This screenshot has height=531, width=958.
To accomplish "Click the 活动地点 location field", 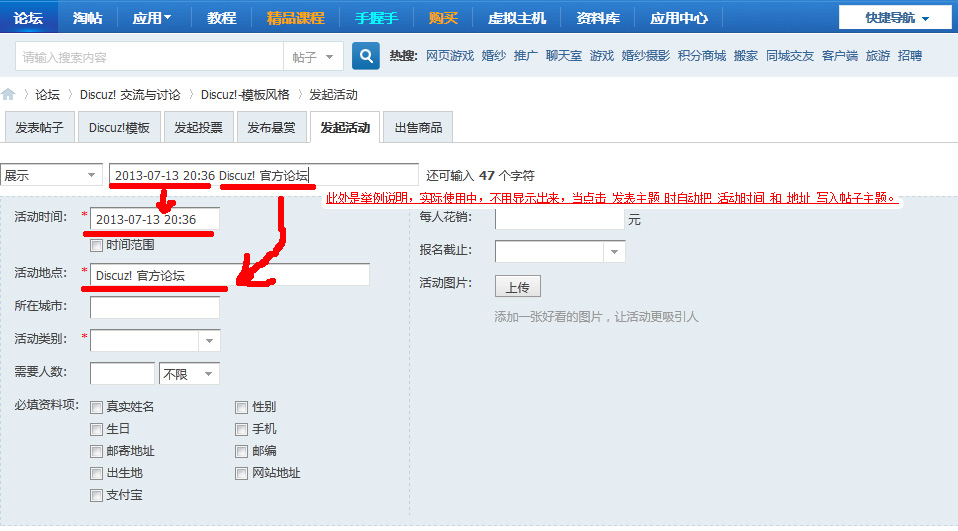I will [230, 275].
